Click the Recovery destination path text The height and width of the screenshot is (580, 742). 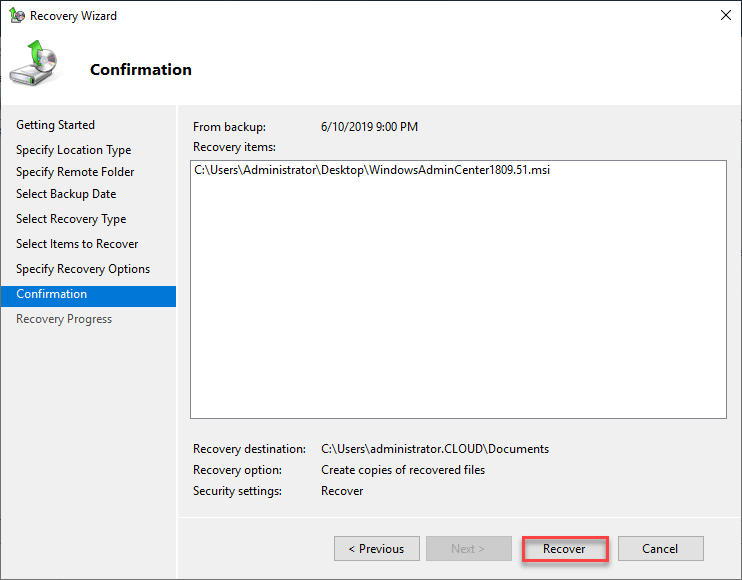tap(435, 449)
